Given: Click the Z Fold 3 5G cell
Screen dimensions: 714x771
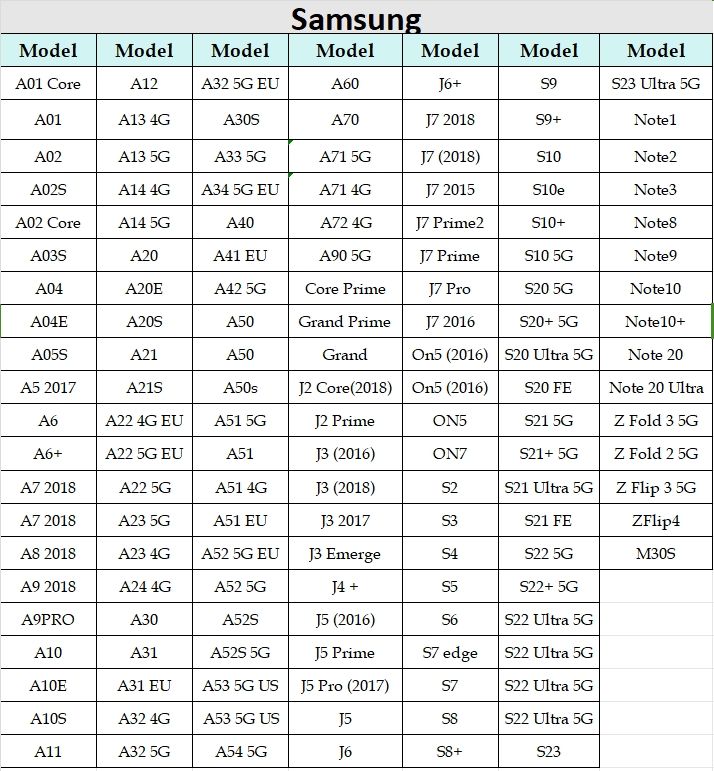Looking at the screenshot, I should tap(656, 420).
